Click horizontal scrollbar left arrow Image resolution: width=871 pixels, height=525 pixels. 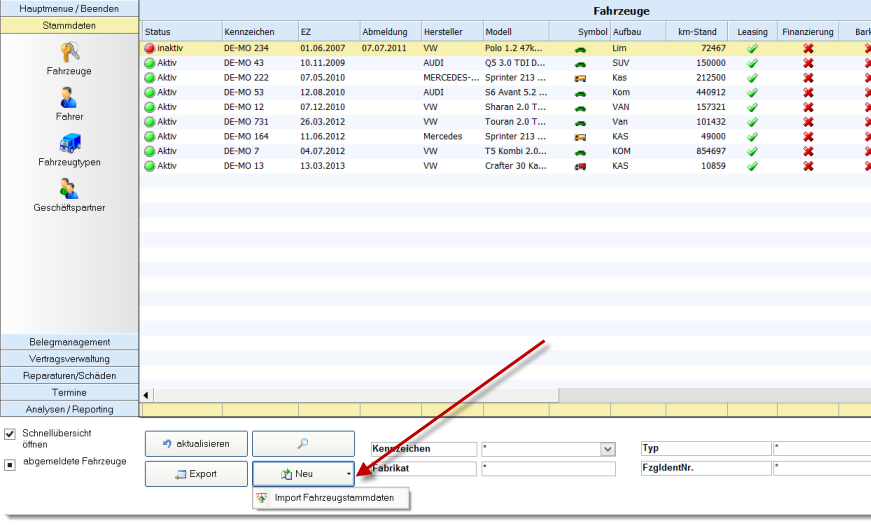tap(146, 395)
